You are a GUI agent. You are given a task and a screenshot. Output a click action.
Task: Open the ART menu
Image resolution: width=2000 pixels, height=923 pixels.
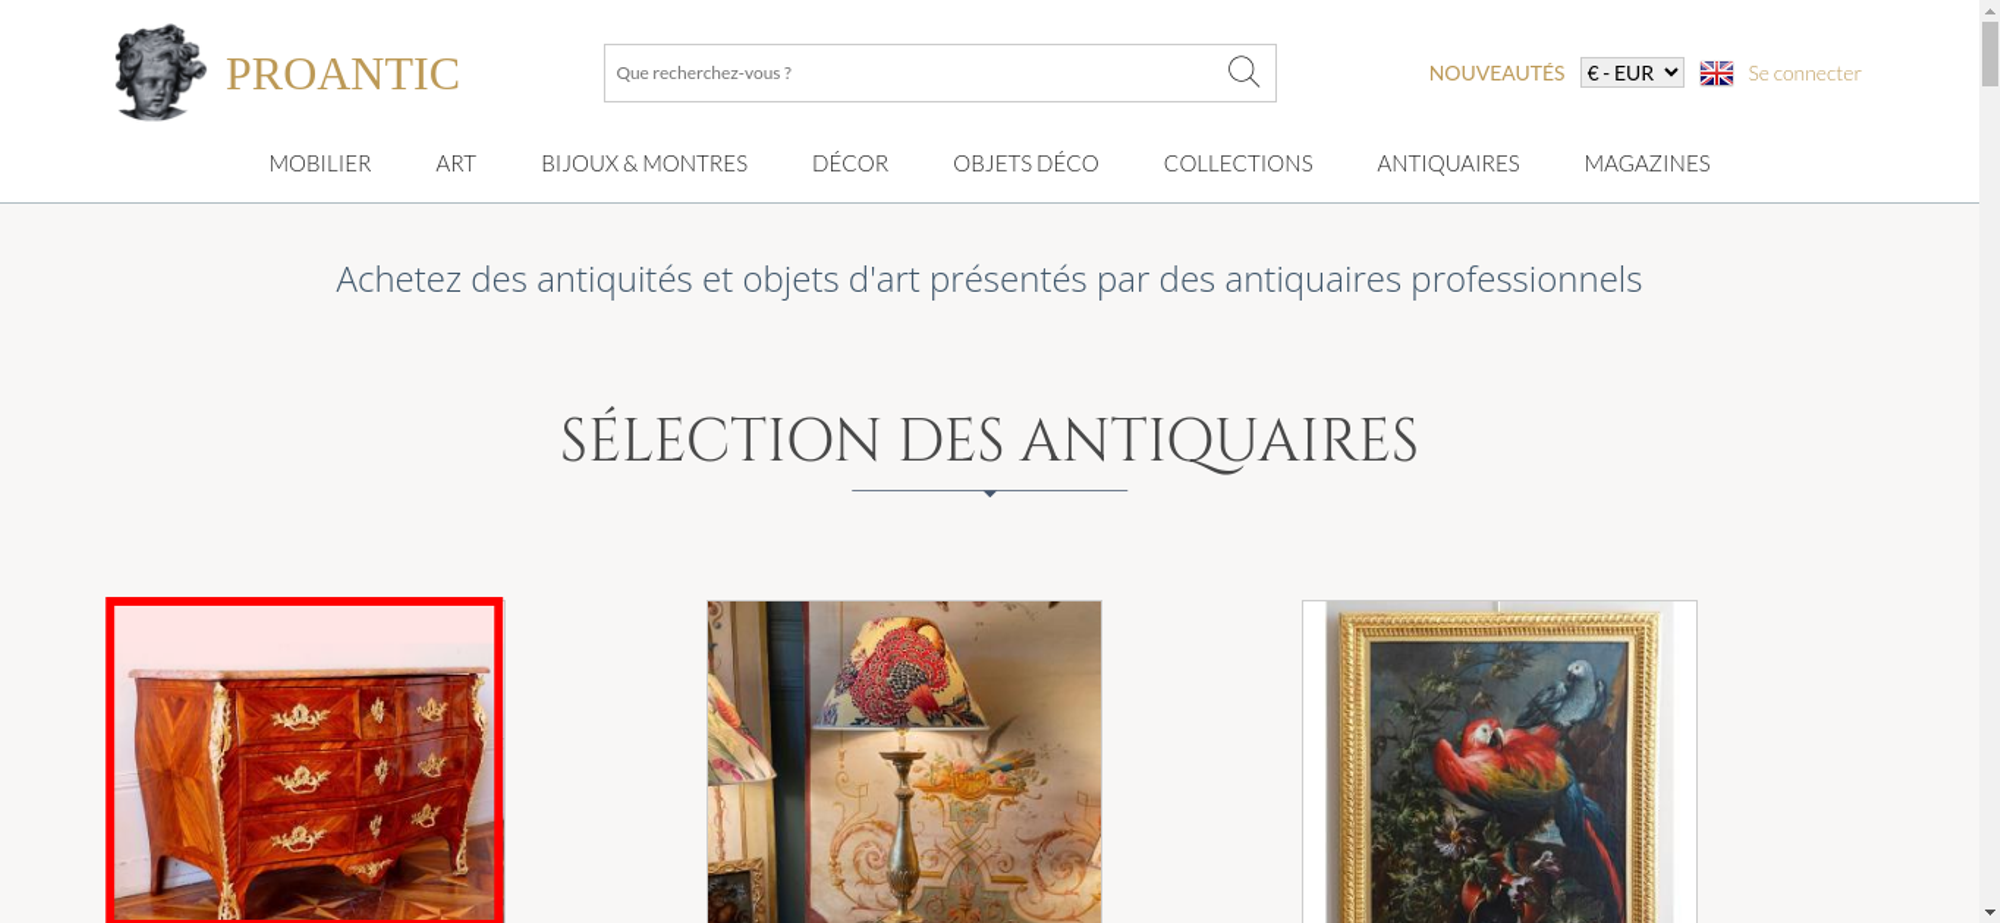pos(456,163)
